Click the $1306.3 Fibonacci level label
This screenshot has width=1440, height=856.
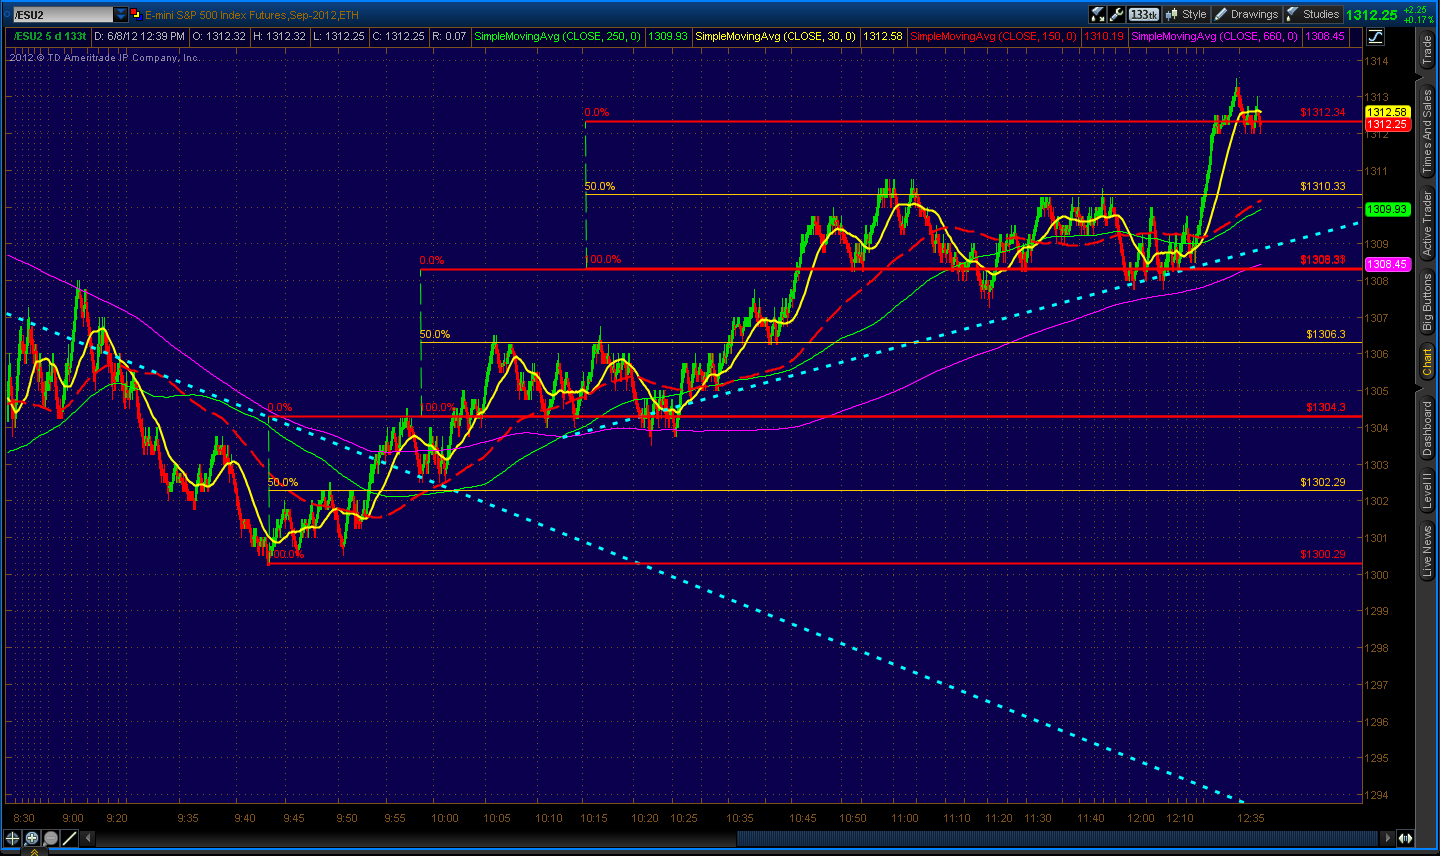(1326, 334)
